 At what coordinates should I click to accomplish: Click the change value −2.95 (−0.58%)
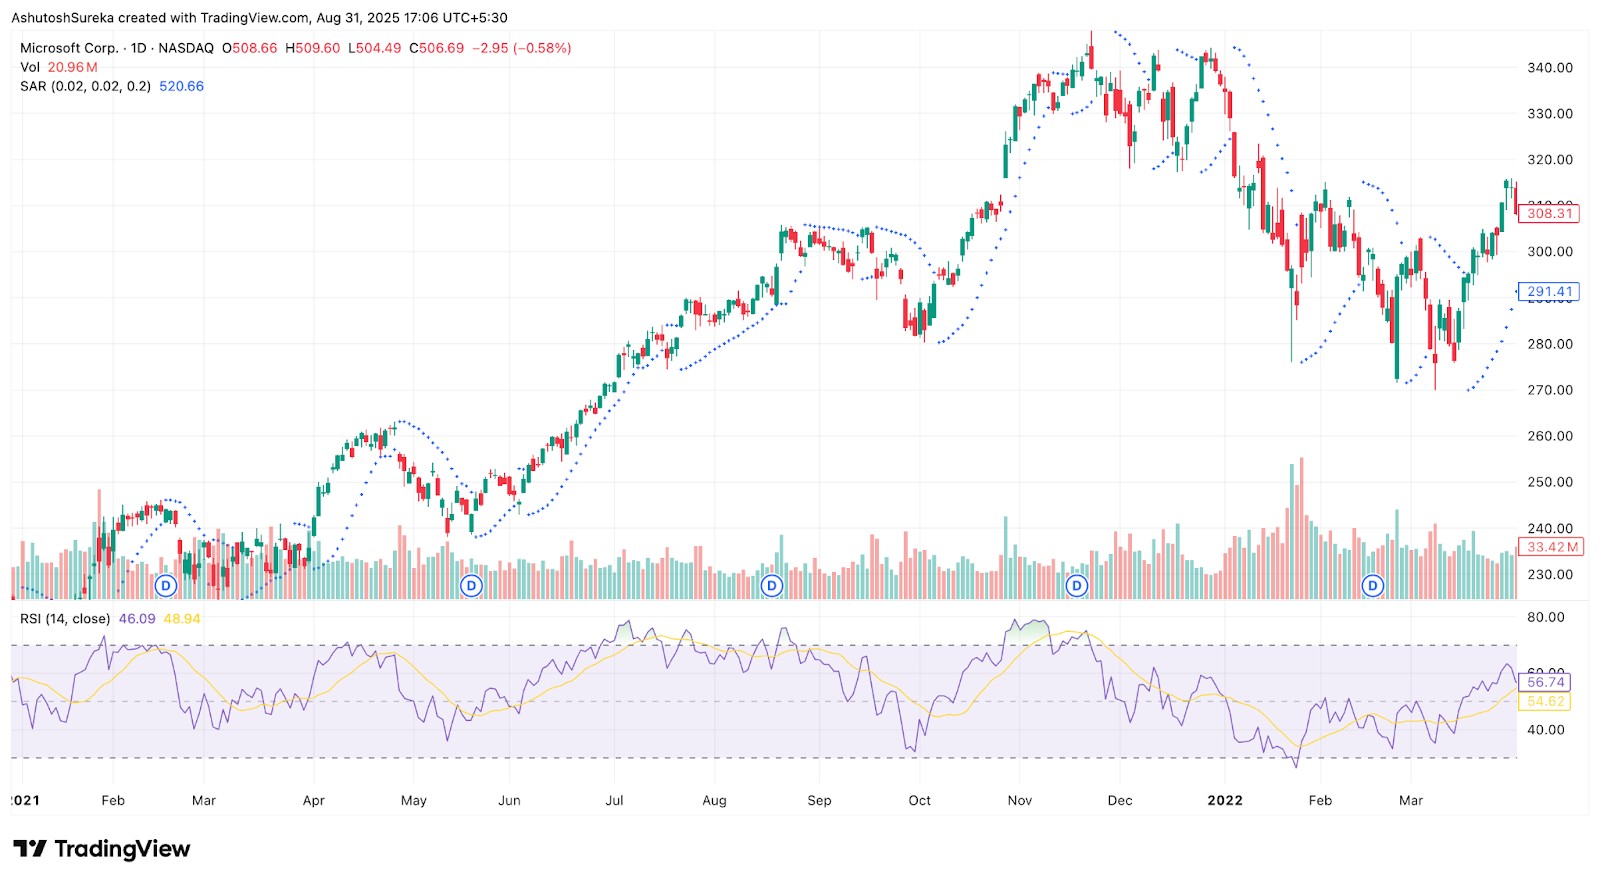click(x=521, y=48)
